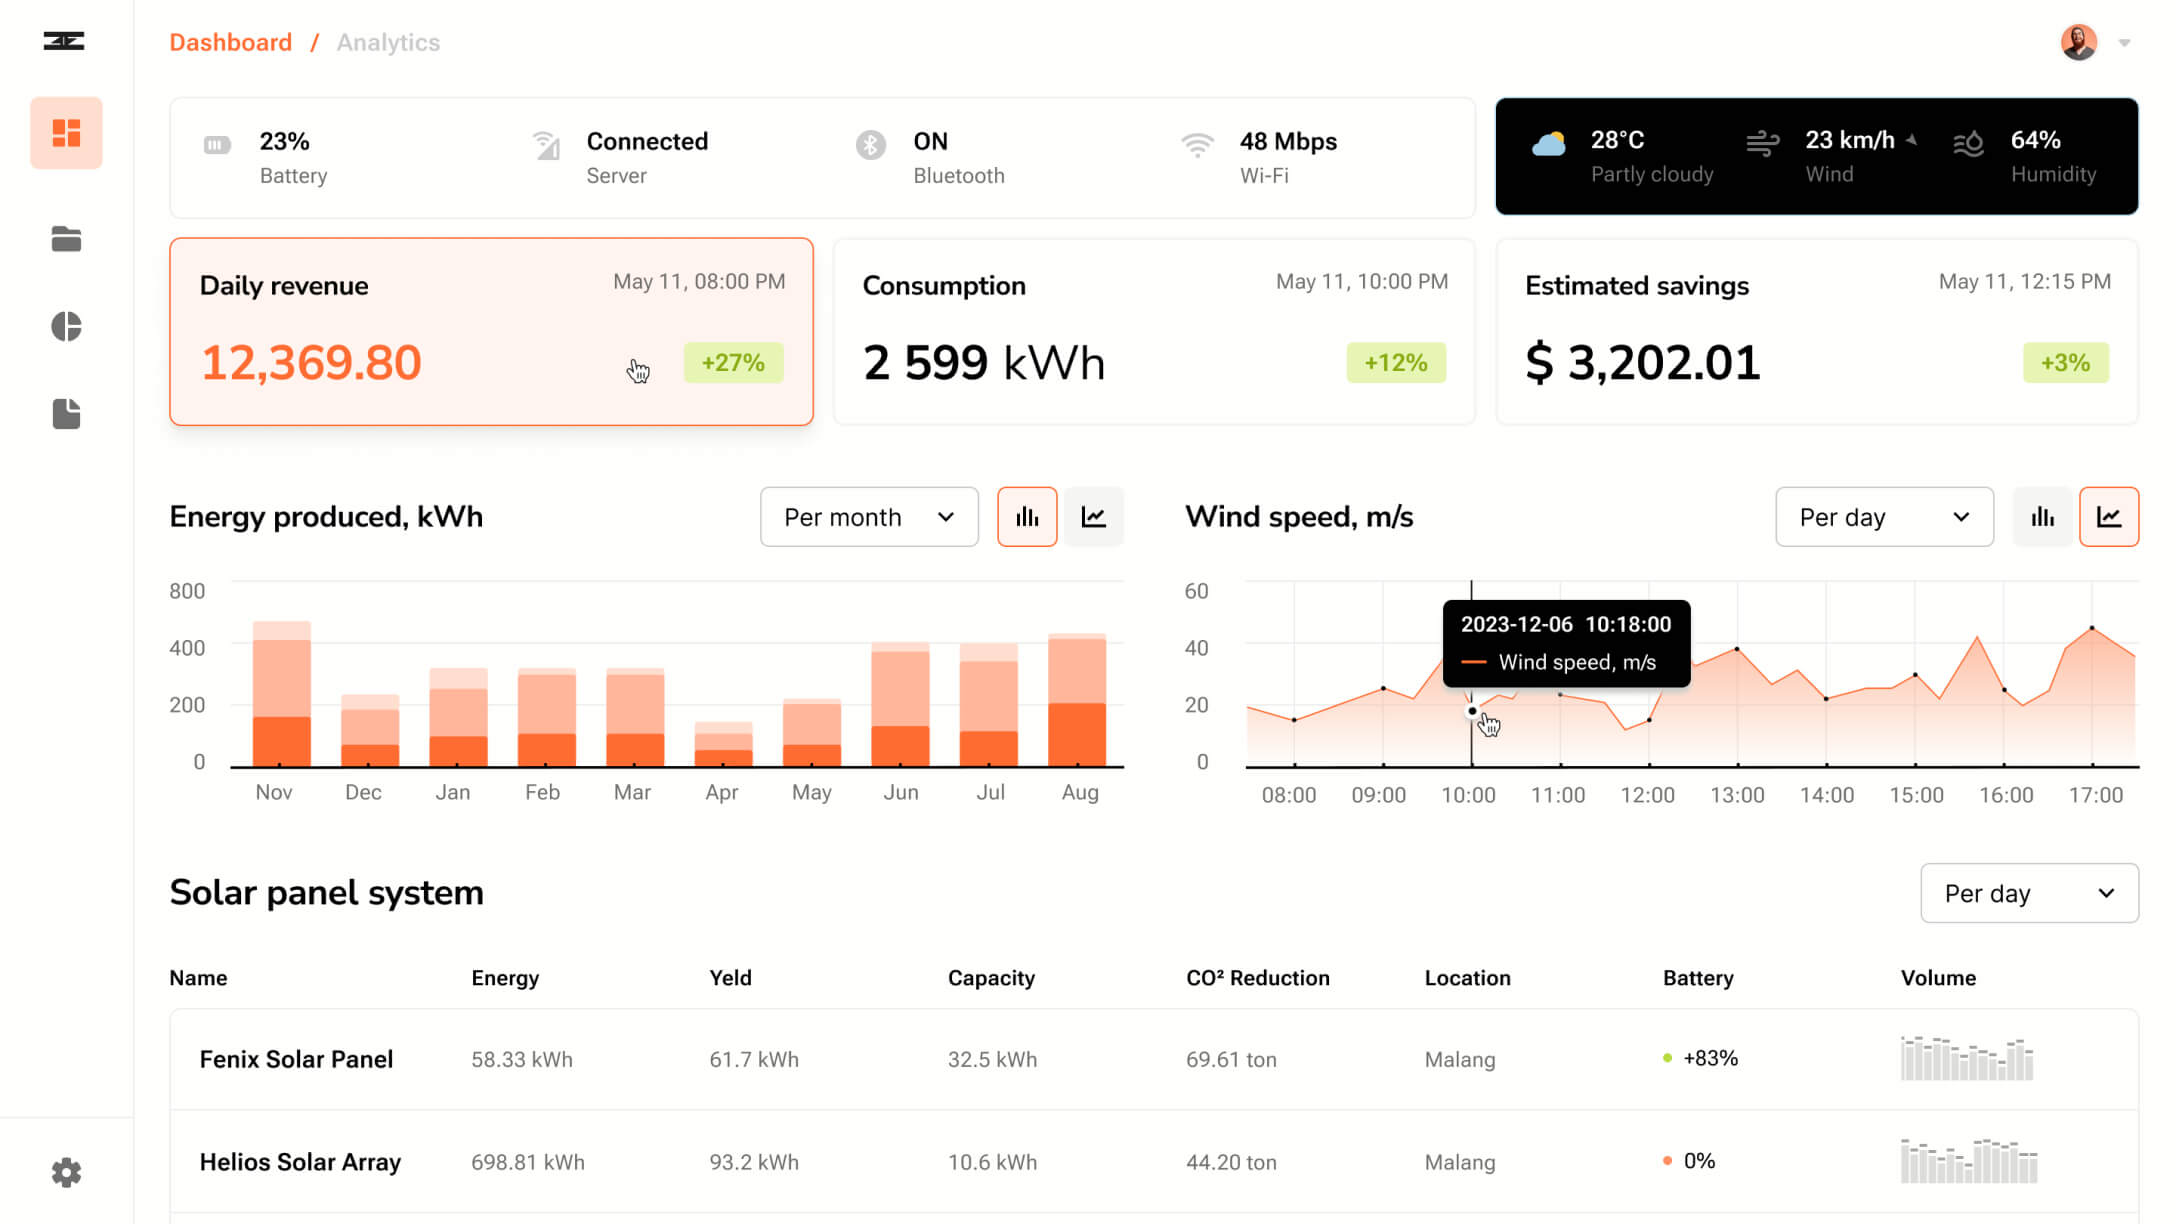Select the Daily revenue card
Screen dimensions: 2176x1224
click(491, 332)
